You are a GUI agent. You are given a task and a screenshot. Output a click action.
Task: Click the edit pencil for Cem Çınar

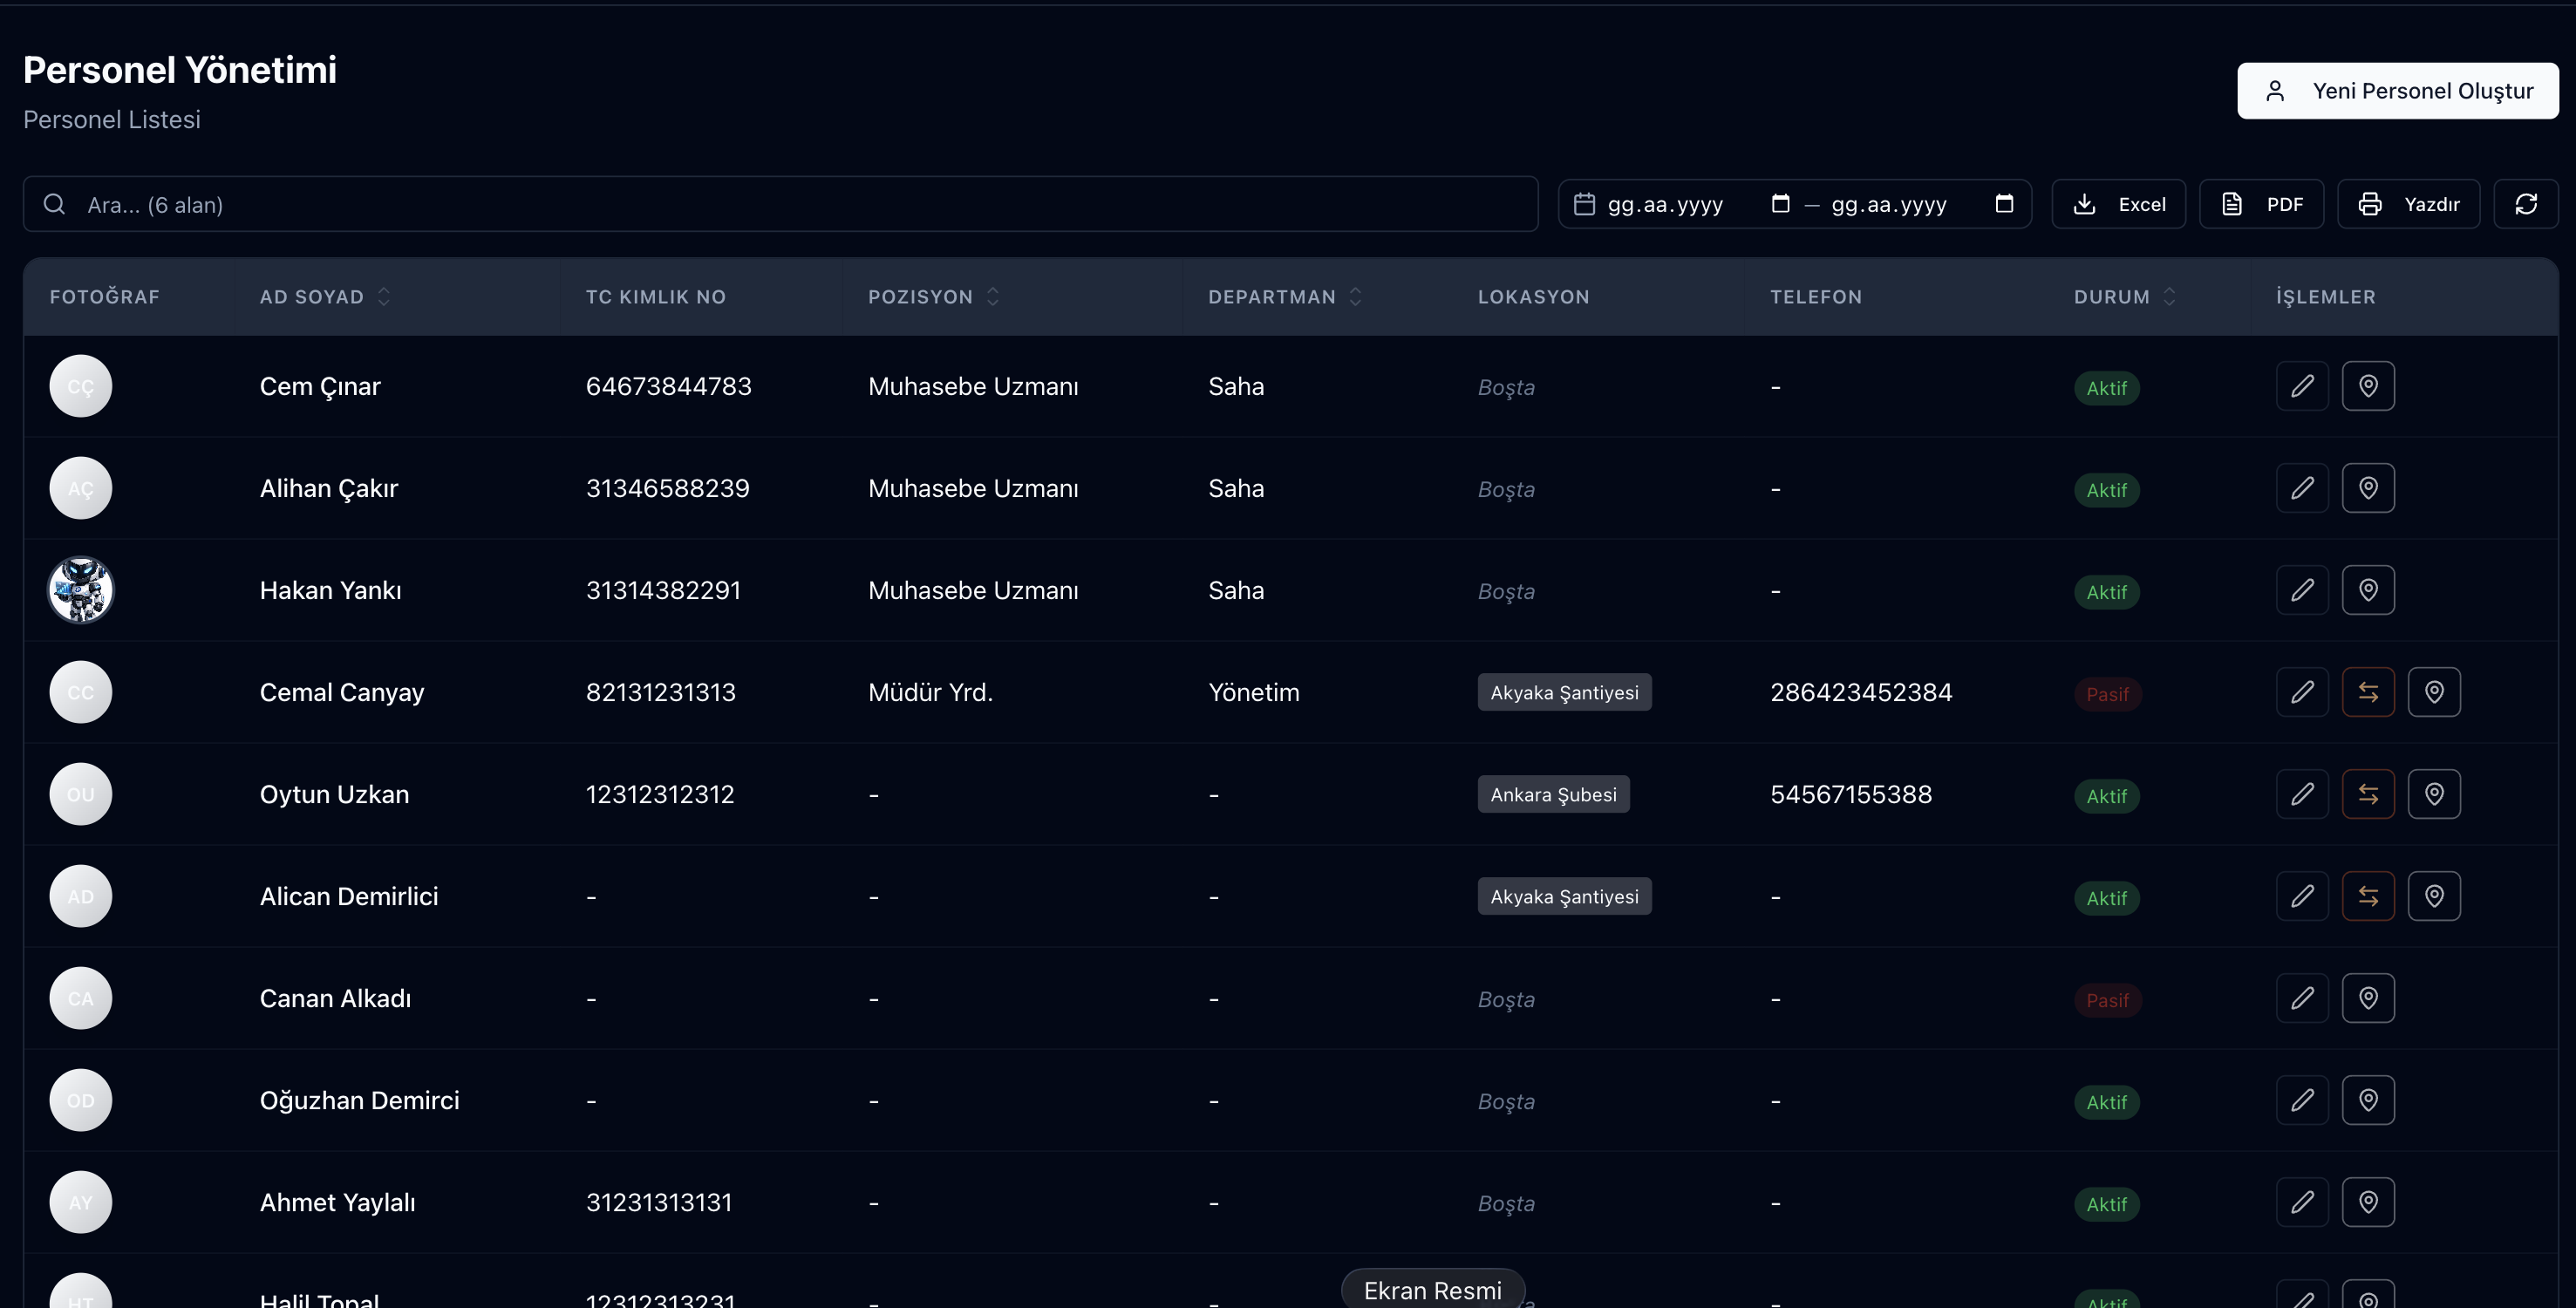click(2302, 386)
